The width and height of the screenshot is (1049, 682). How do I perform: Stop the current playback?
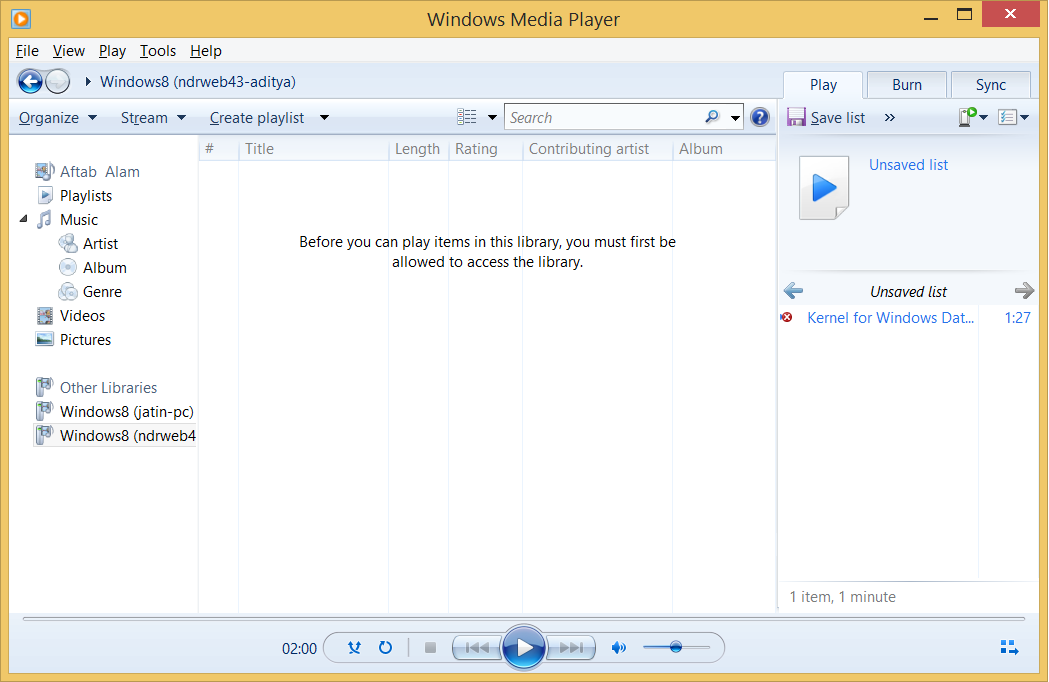point(430,647)
